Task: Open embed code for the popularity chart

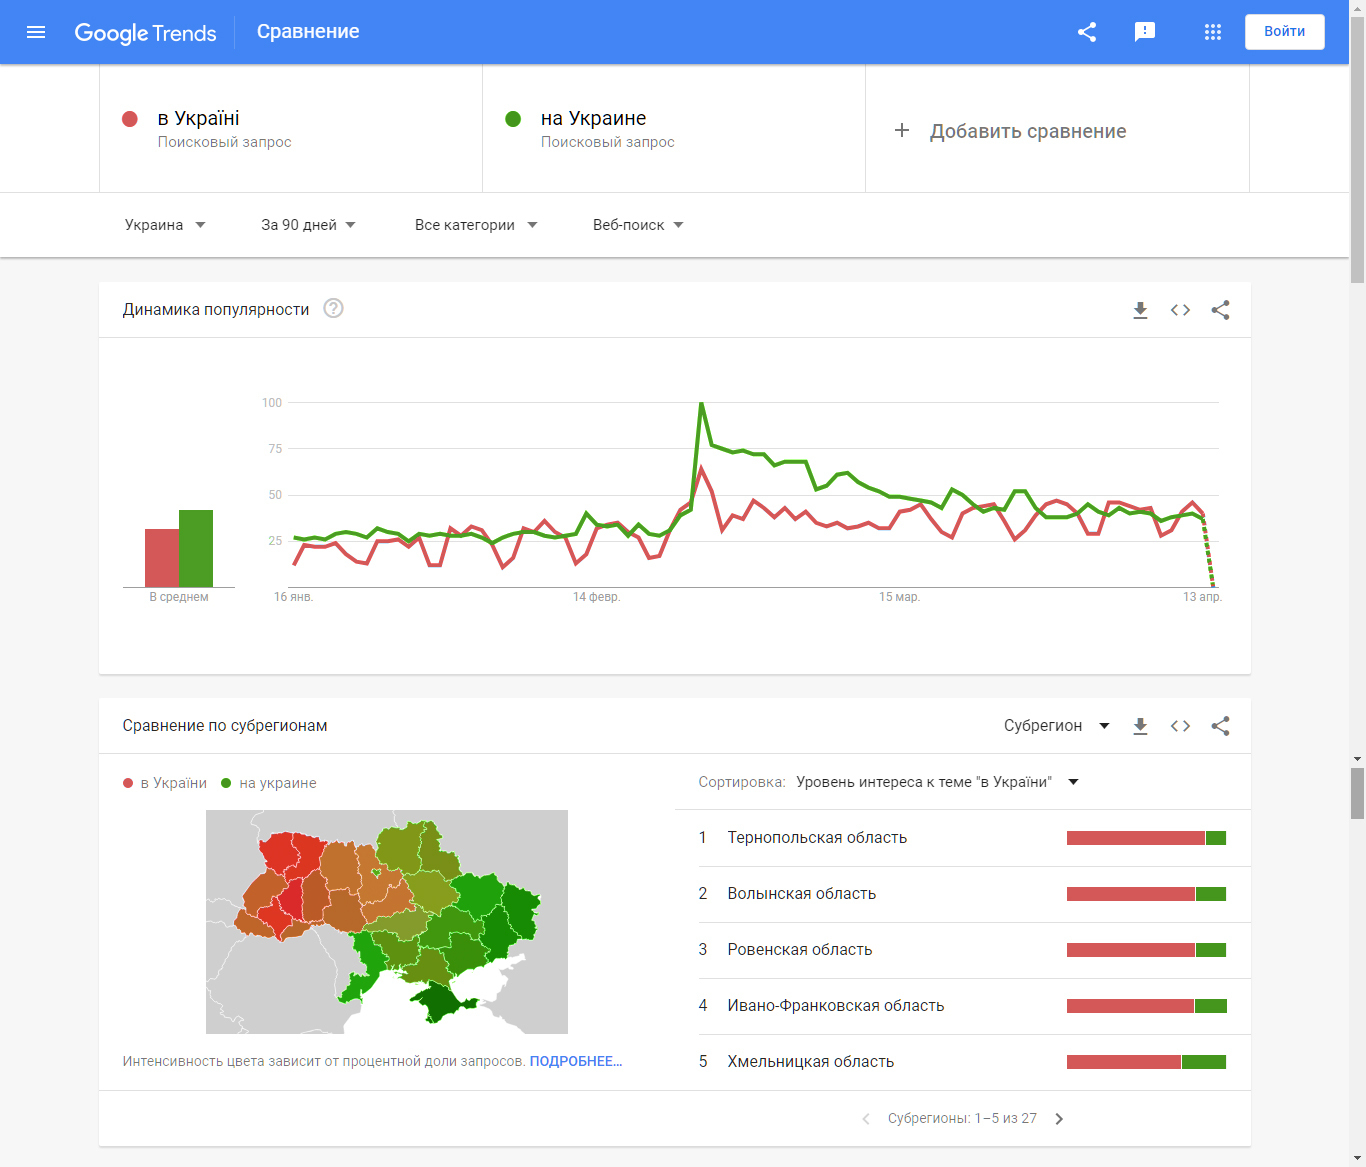Action: click(1180, 310)
